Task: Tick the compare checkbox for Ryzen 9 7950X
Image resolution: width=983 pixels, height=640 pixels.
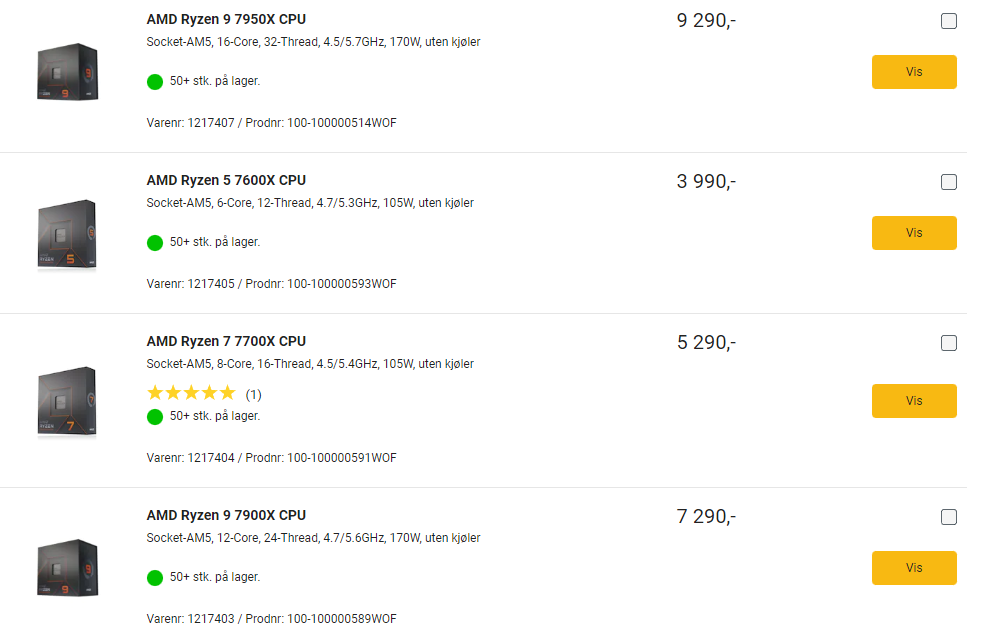Action: pyautogui.click(x=949, y=21)
